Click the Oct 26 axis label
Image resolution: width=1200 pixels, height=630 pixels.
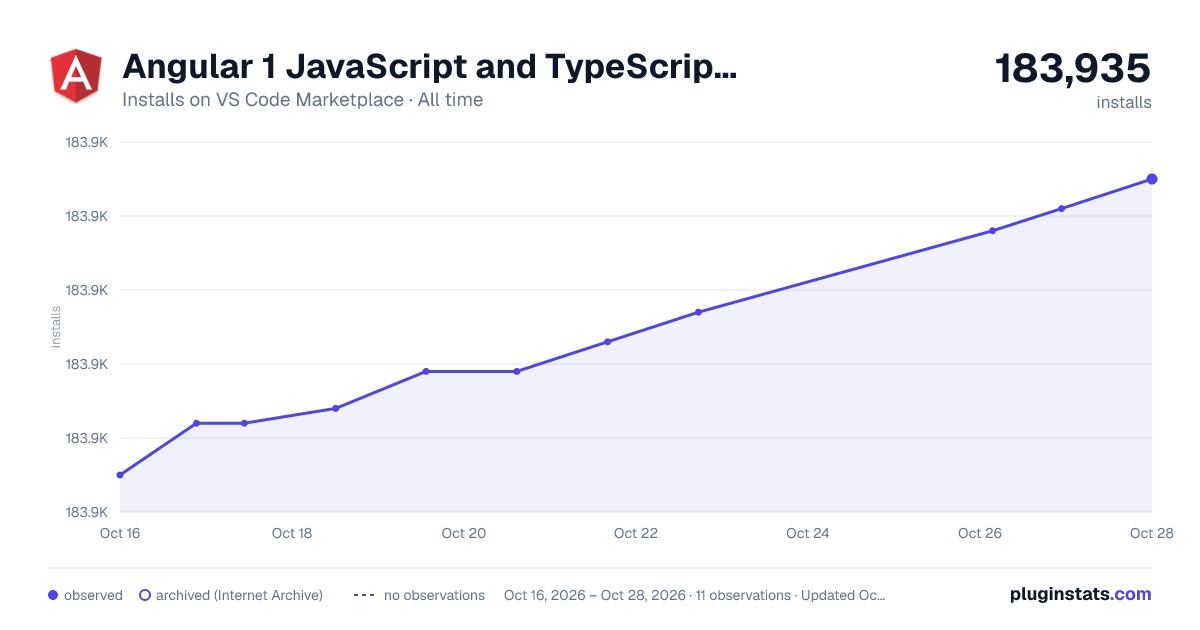pos(980,533)
